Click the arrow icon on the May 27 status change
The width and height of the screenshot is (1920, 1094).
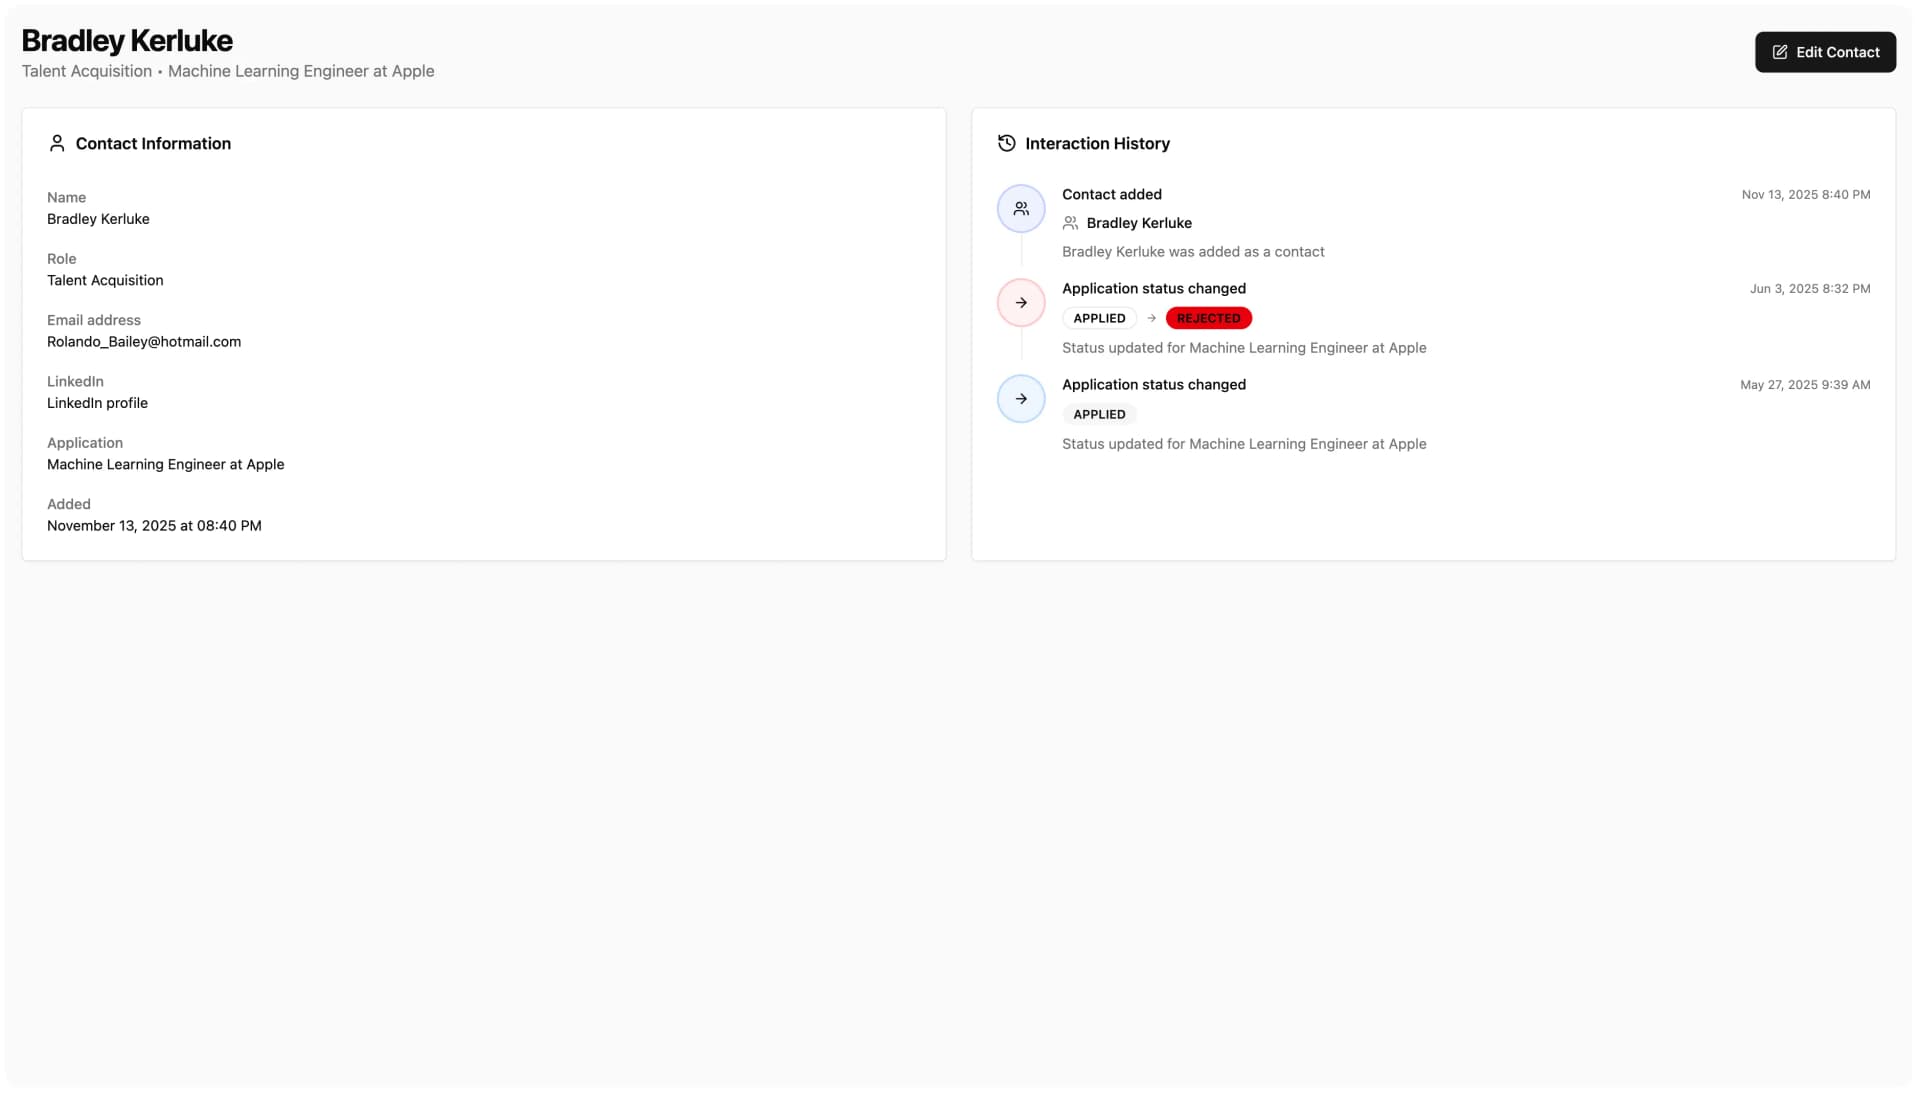coord(1020,398)
